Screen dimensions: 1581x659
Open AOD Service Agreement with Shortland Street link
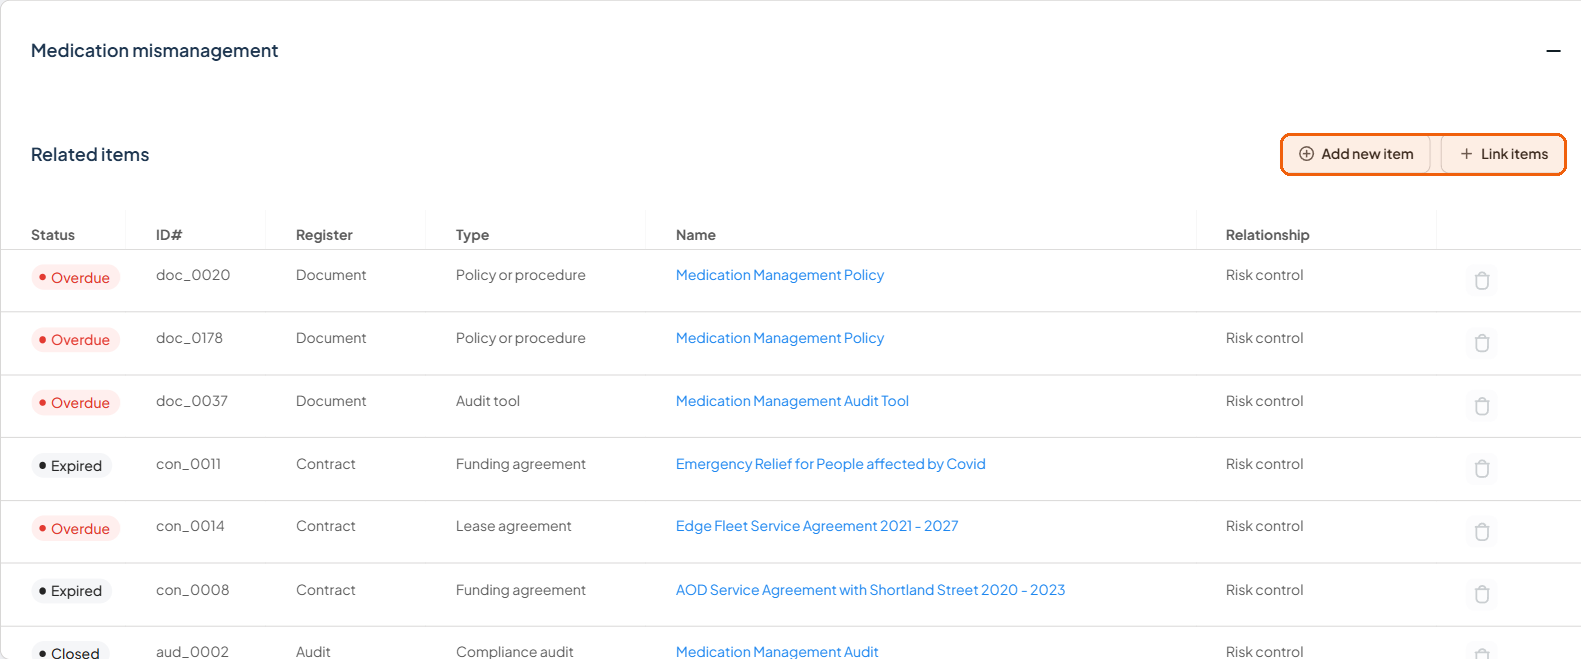870,590
